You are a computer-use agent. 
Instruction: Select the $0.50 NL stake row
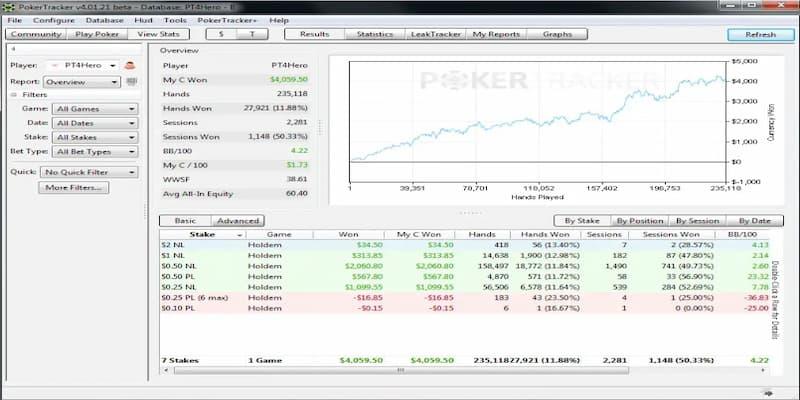[x=464, y=266]
